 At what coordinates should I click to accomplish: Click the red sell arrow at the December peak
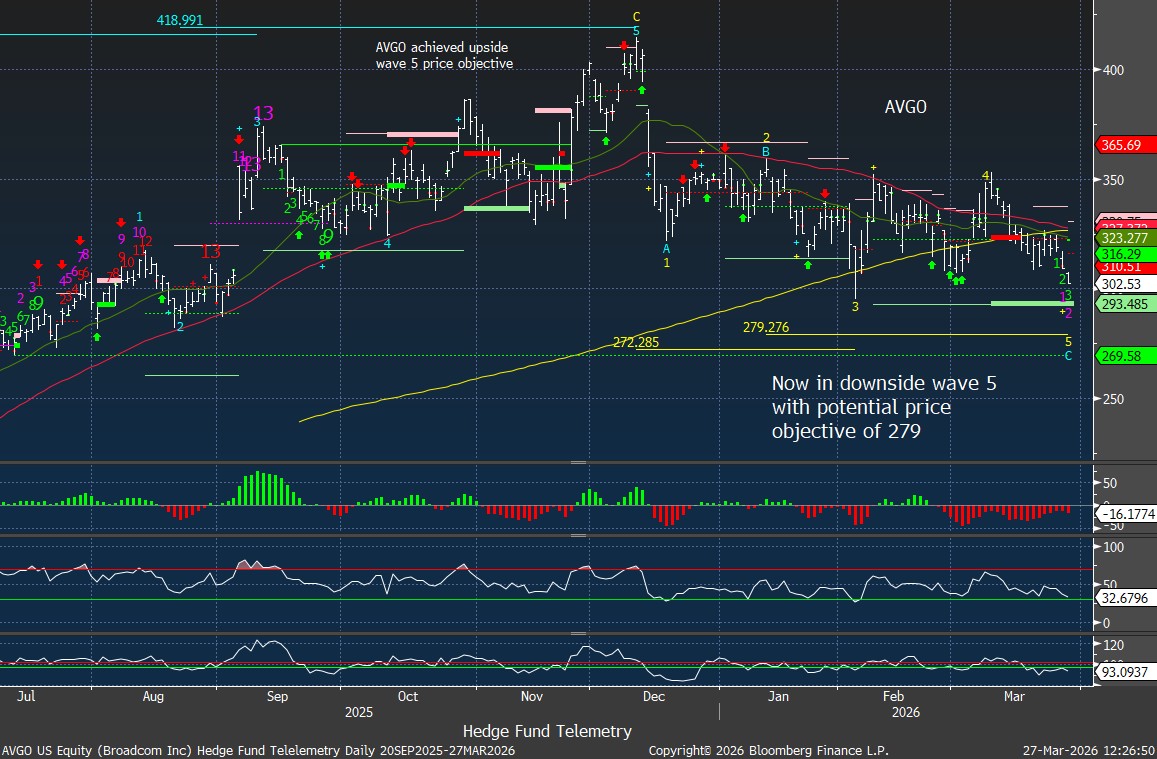623,45
